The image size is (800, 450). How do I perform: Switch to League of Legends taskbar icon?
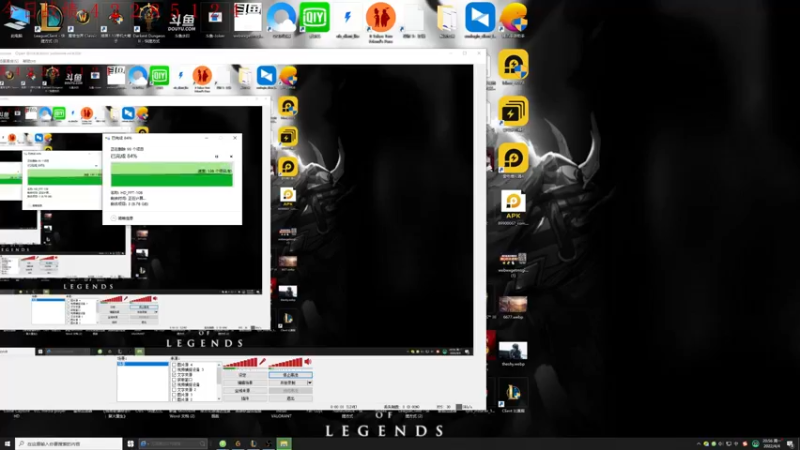click(253, 443)
